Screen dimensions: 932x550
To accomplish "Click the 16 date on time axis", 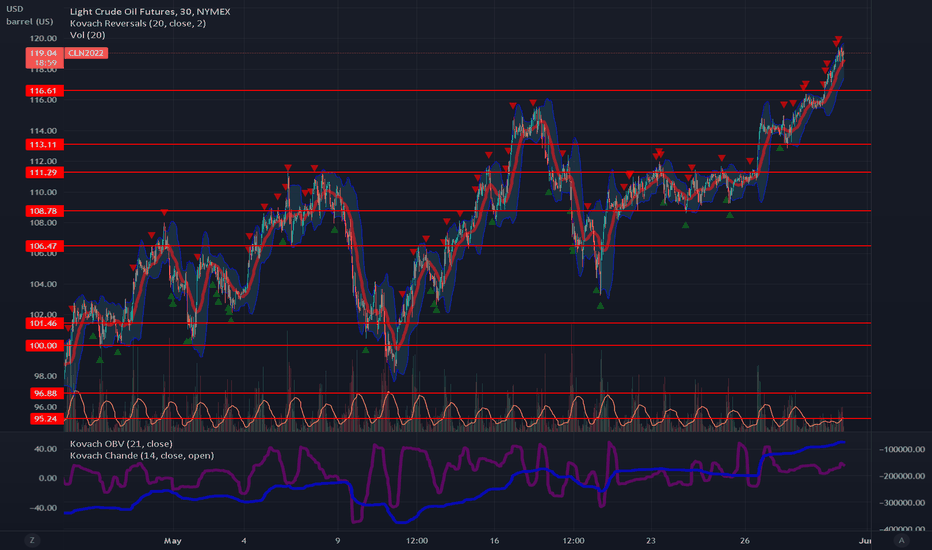I will (495, 540).
